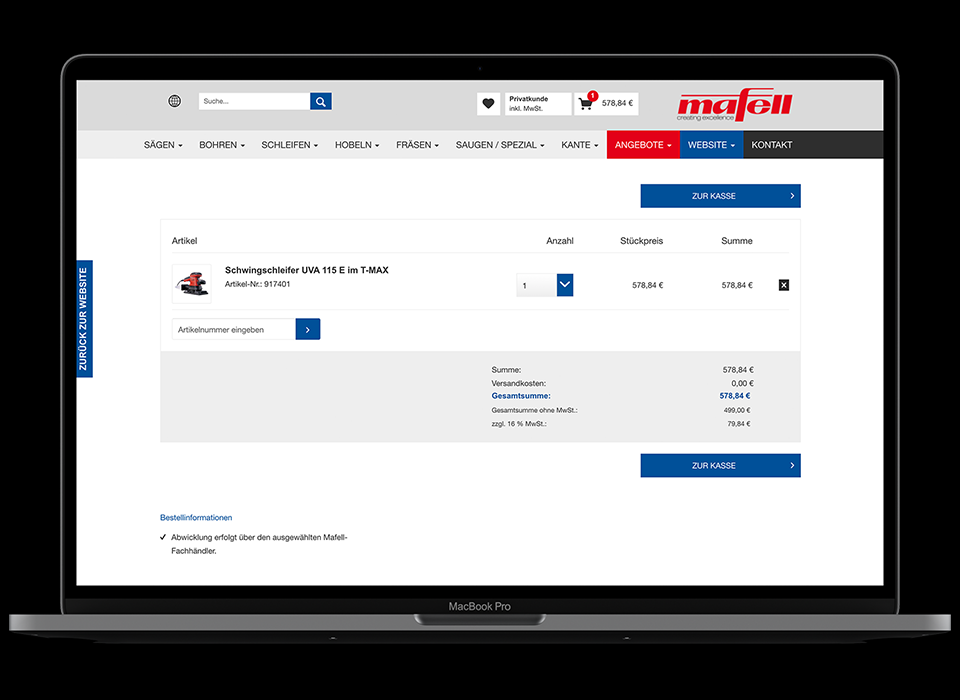Expand the SÄGEN menu
Image resolution: width=960 pixels, height=700 pixels.
[163, 145]
